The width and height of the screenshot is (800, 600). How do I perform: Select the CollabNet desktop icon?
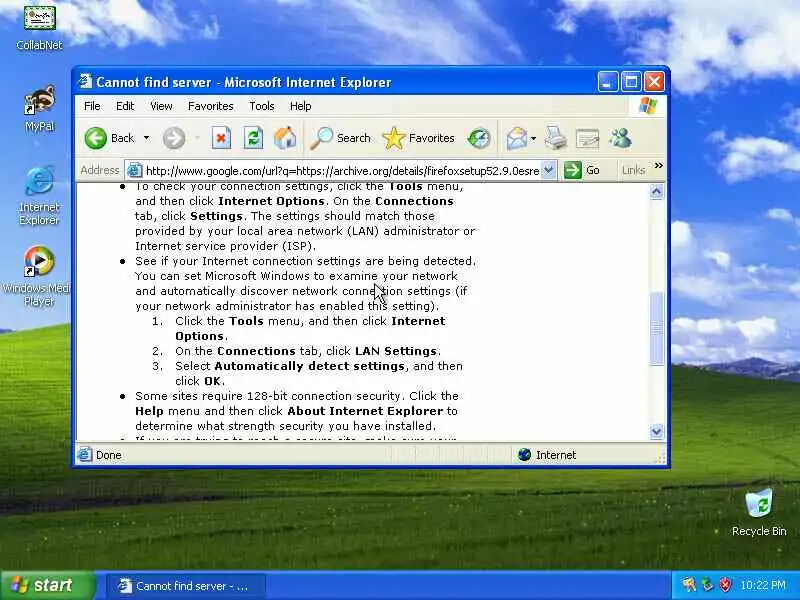pos(39,27)
